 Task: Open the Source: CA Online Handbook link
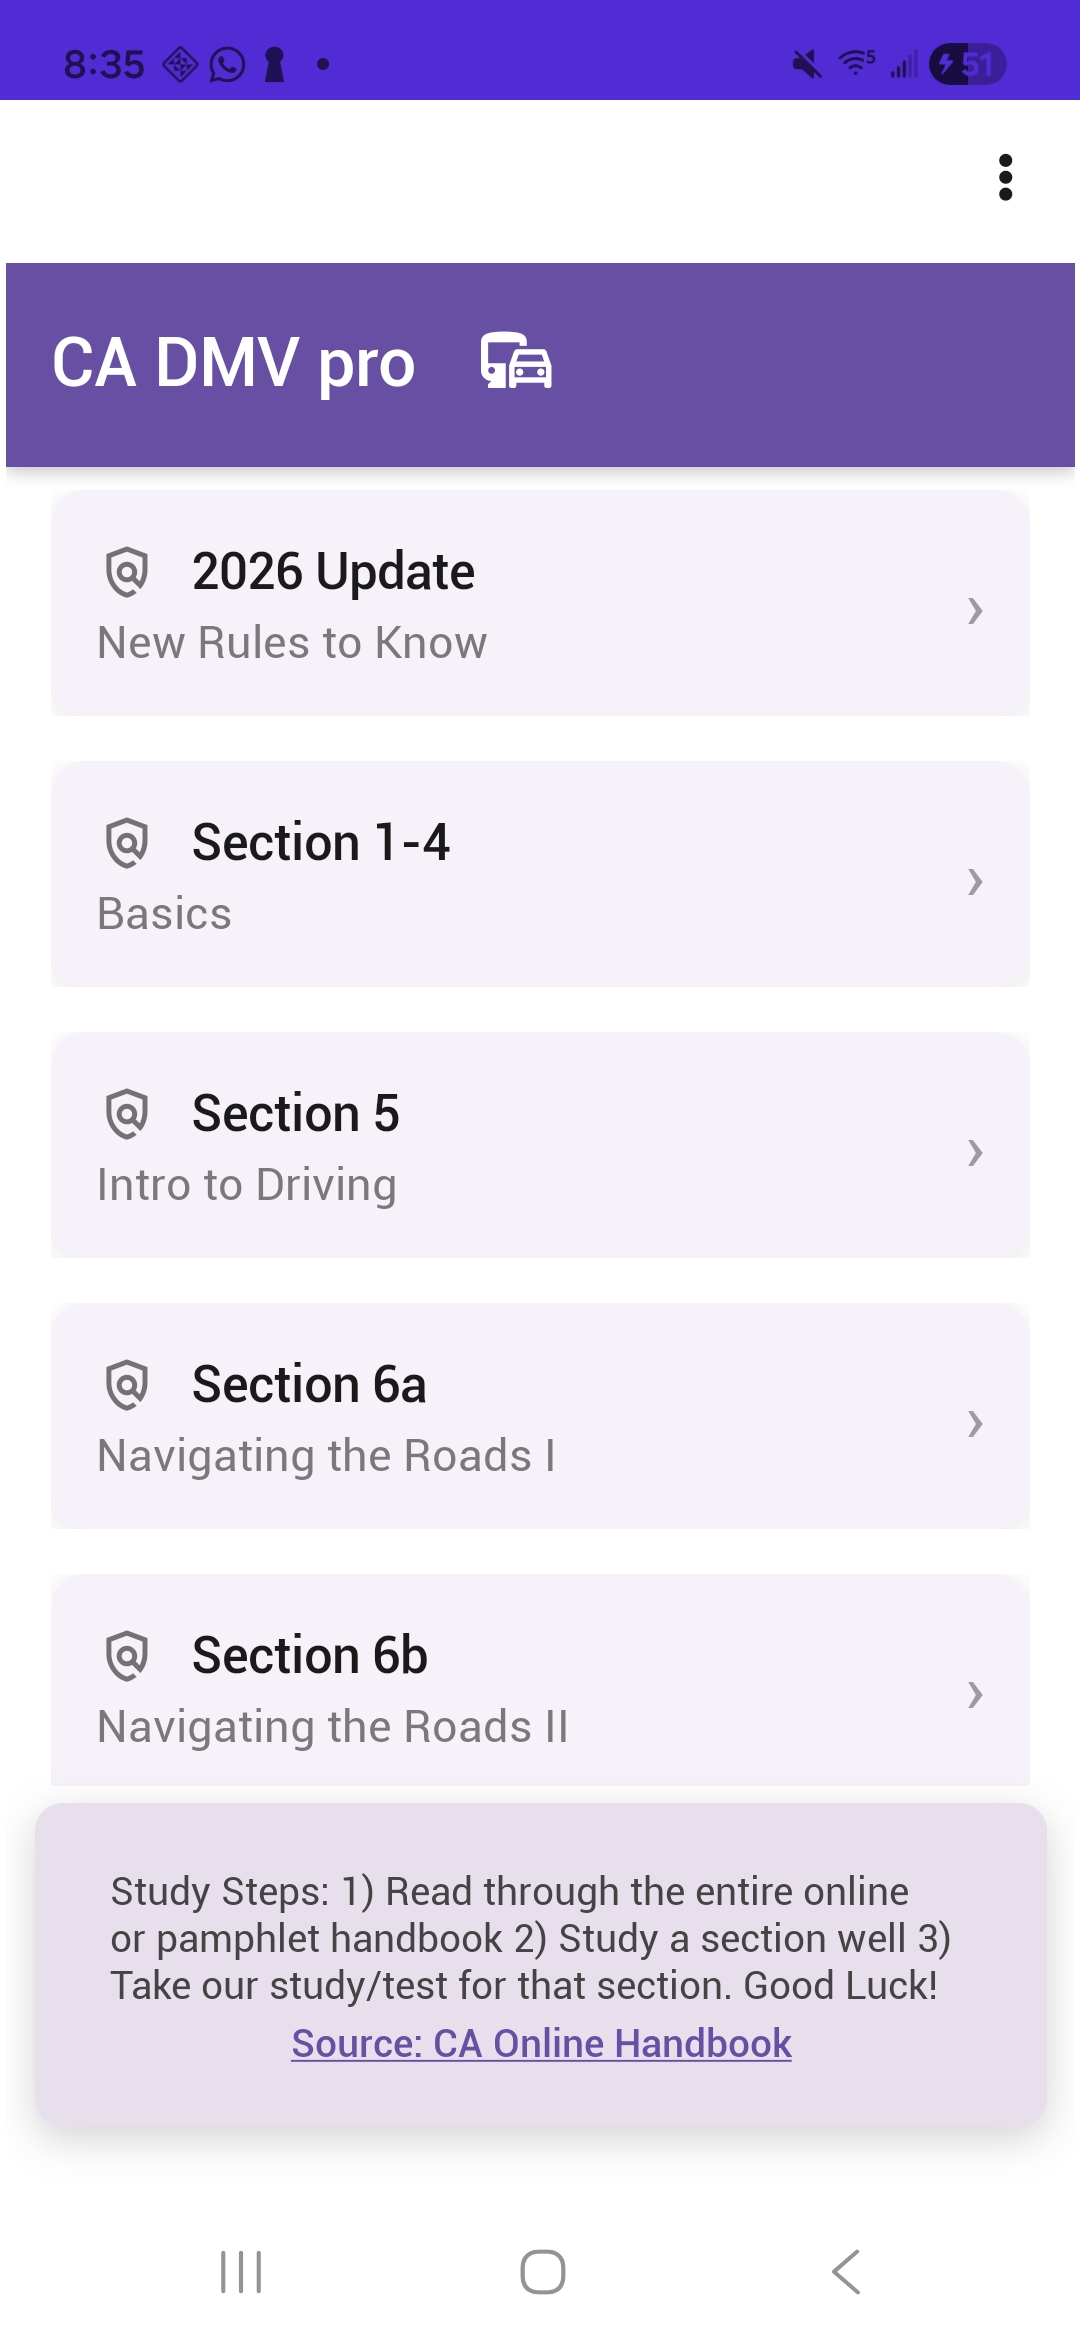(541, 2043)
